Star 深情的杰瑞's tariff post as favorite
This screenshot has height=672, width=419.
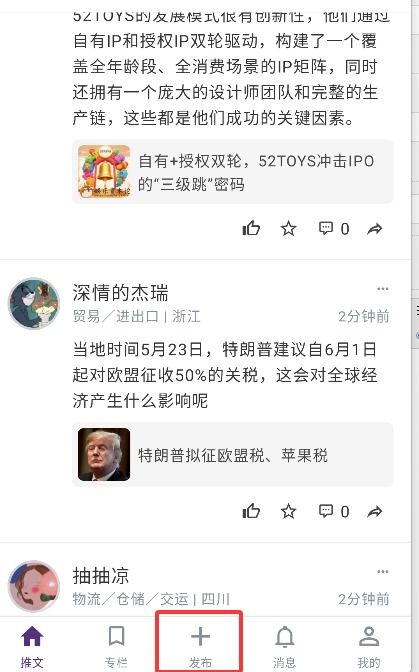click(288, 511)
